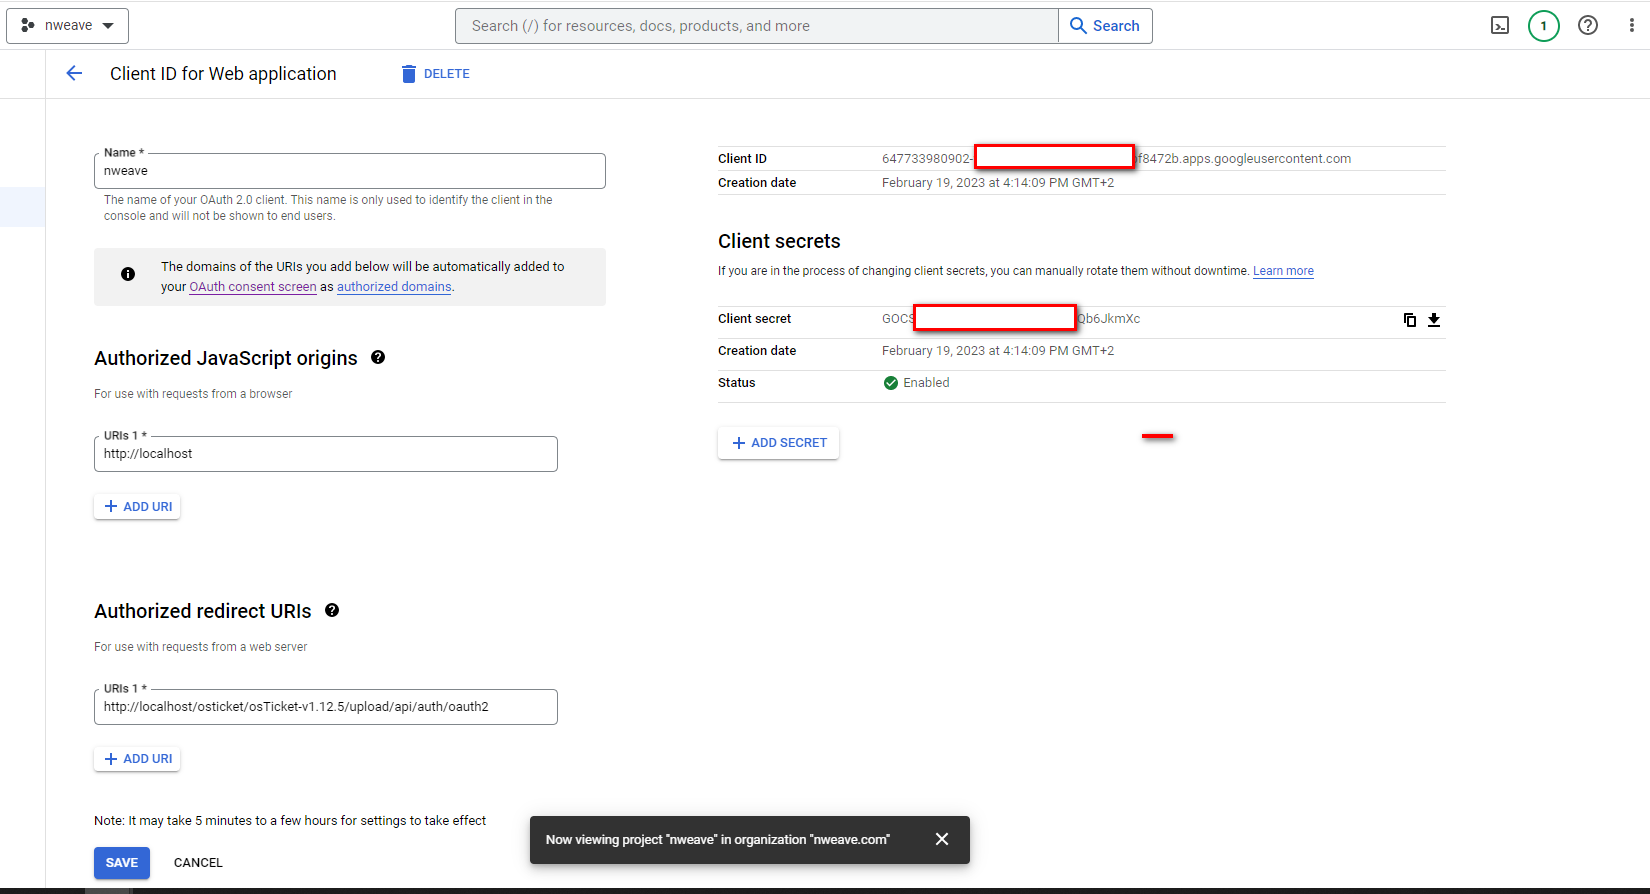The width and height of the screenshot is (1650, 894).
Task: Click the magnifier icon in the Search button
Action: point(1078,26)
